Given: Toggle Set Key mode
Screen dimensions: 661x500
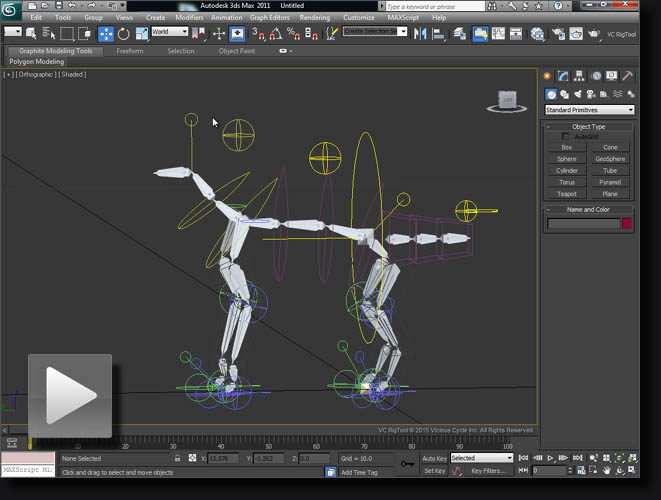Looking at the screenshot, I should click(x=434, y=470).
